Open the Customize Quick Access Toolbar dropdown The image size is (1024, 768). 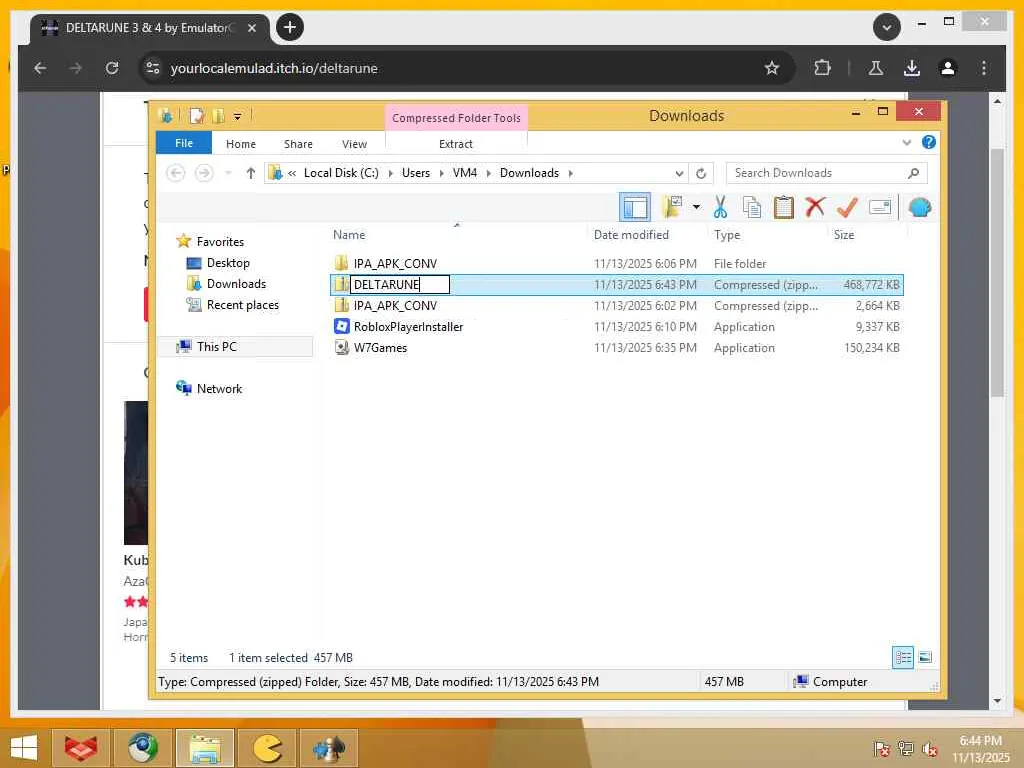237,117
